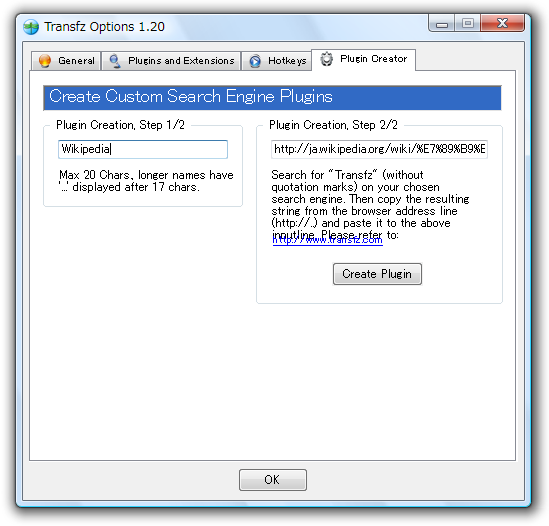
Task: Open the www.transfz.com hyperlink
Action: point(327,241)
